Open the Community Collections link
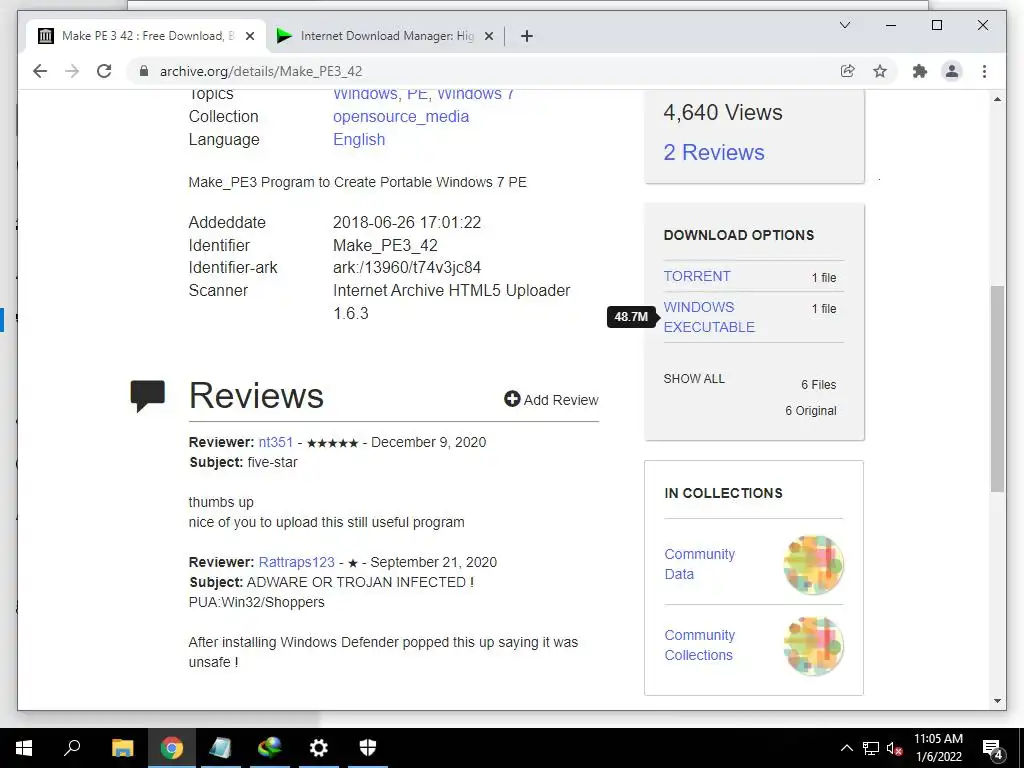This screenshot has width=1024, height=768. click(699, 645)
